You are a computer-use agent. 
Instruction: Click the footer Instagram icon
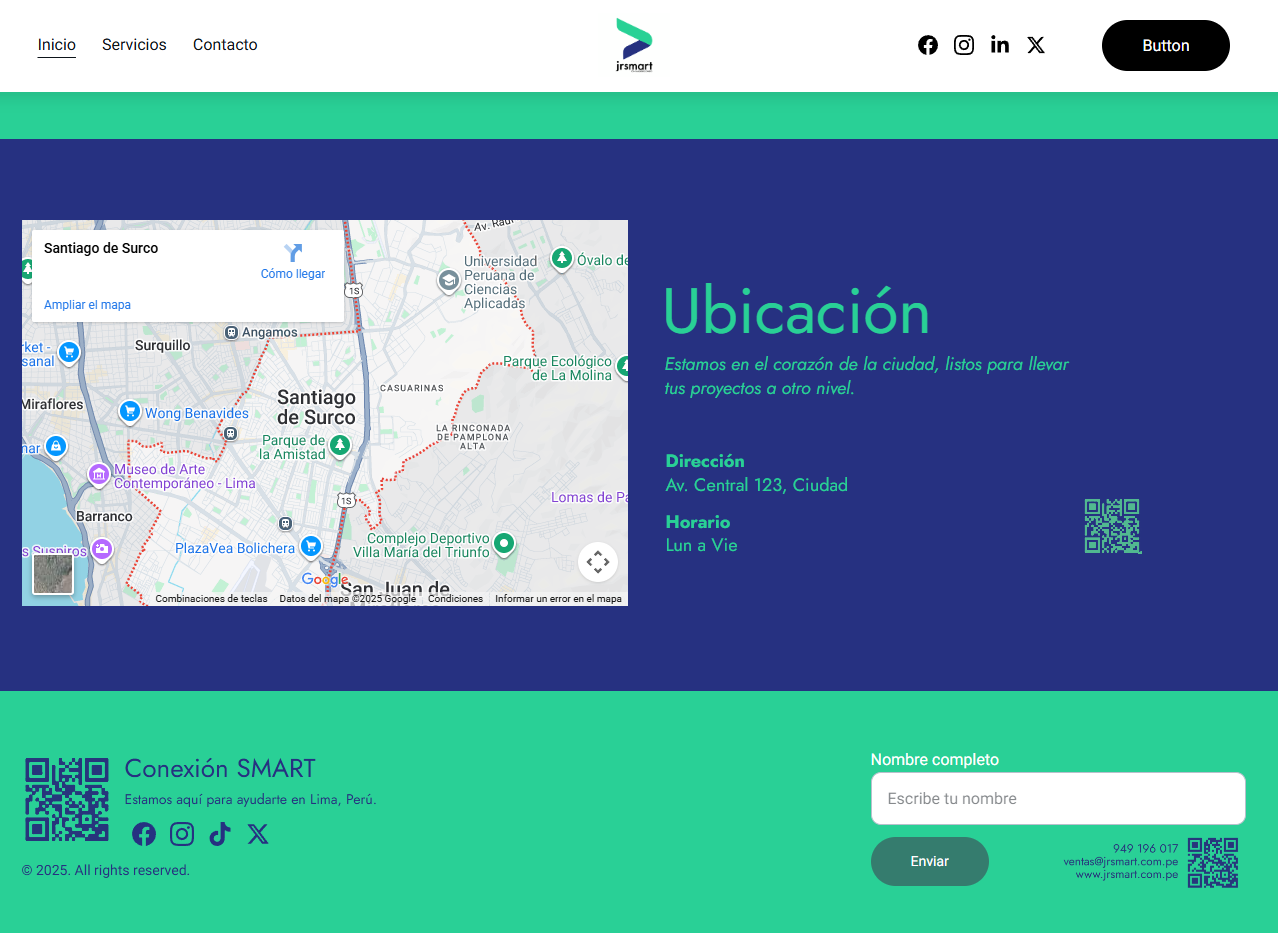pyautogui.click(x=182, y=834)
